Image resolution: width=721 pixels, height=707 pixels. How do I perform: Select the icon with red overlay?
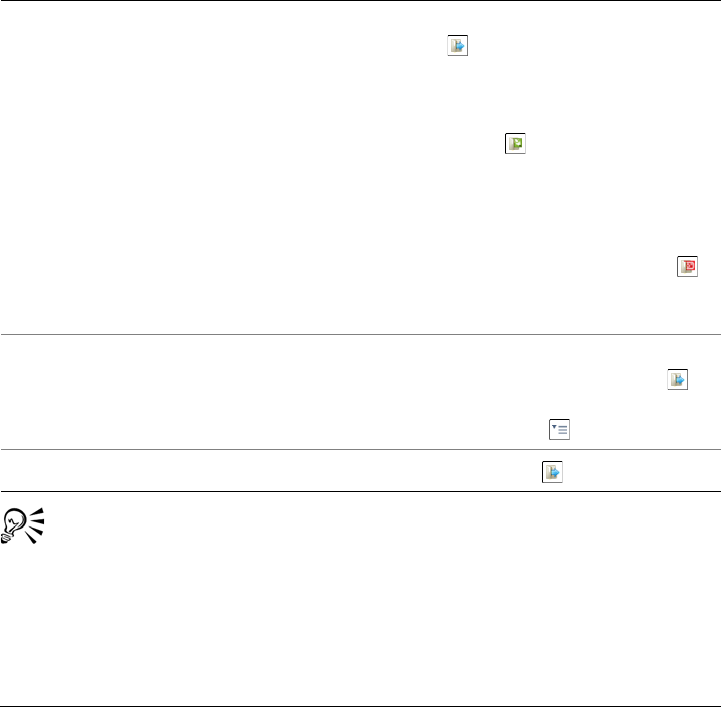pyautogui.click(x=687, y=265)
